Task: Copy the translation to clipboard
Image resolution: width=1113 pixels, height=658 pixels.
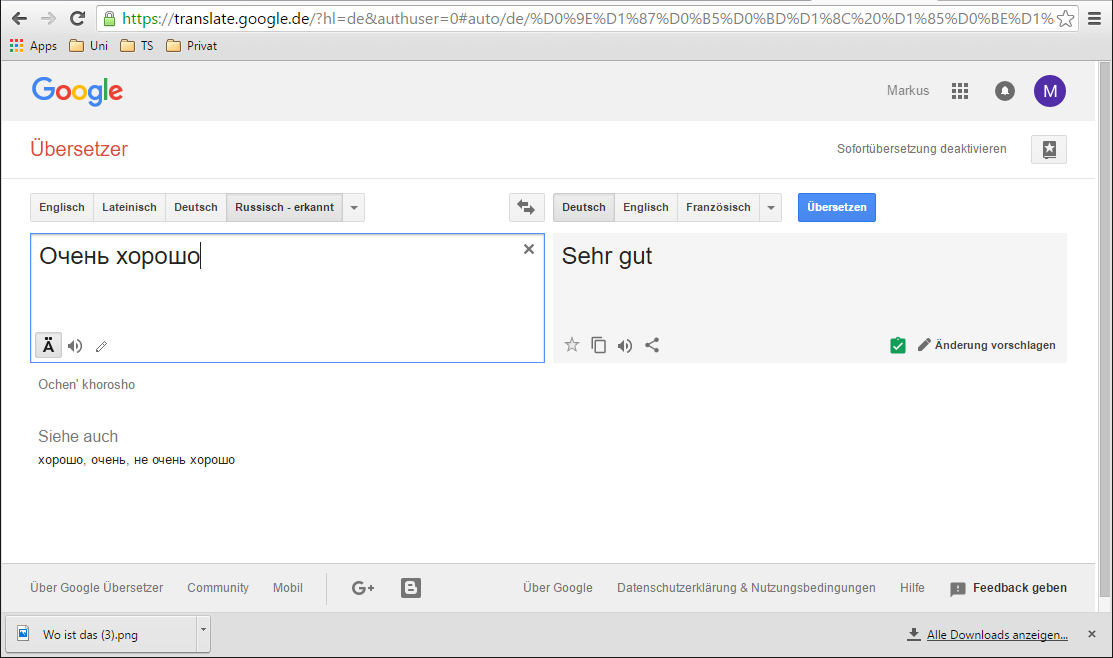Action: [598, 345]
